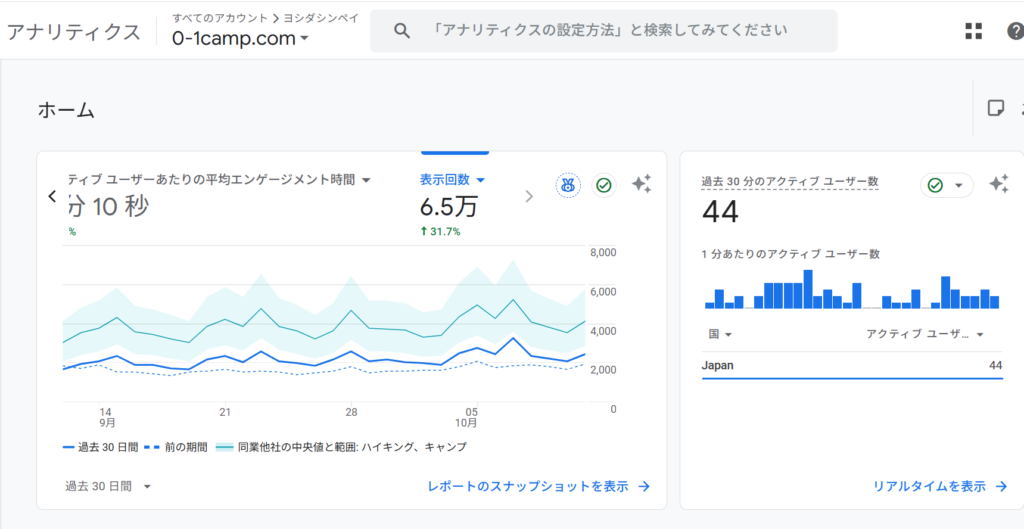Viewport: 1024px width, 529px height.
Task: Focus the アナリティクス search field
Action: (x=603, y=31)
